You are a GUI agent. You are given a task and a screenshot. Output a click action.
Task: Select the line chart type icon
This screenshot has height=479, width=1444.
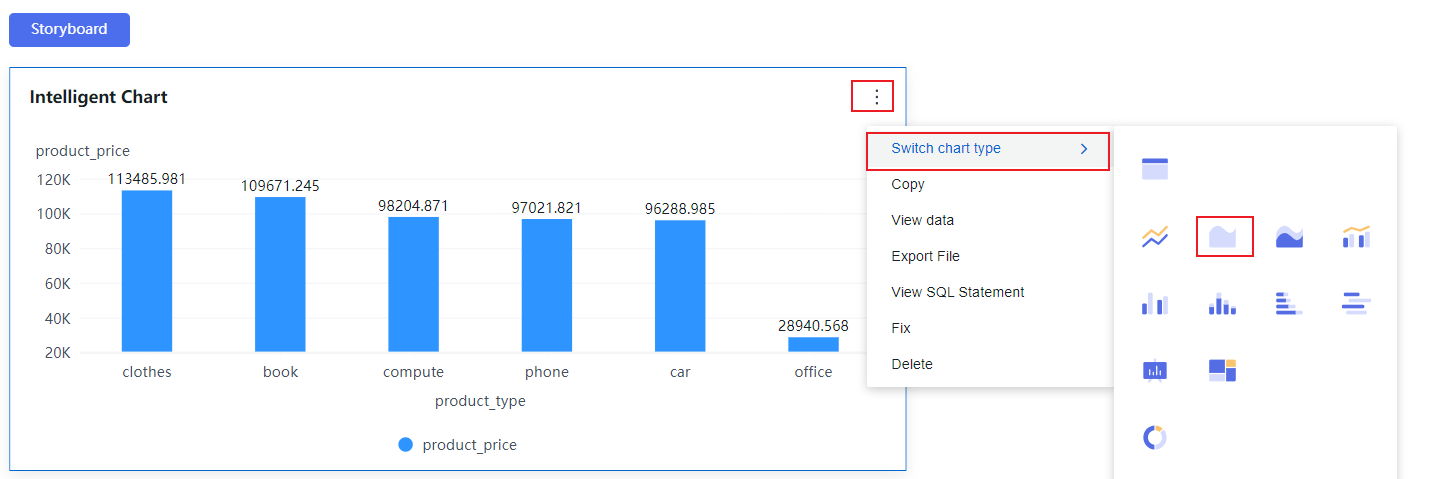point(1155,237)
